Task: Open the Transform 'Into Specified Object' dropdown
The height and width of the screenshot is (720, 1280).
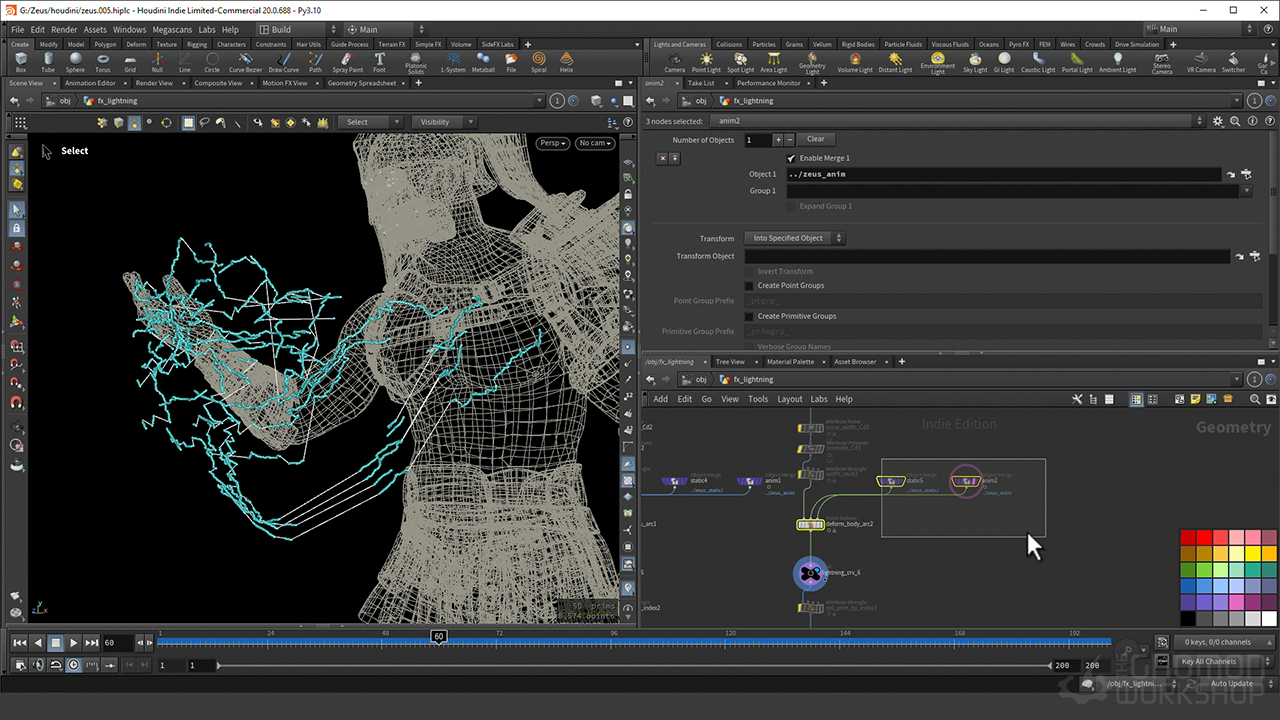Action: point(794,238)
